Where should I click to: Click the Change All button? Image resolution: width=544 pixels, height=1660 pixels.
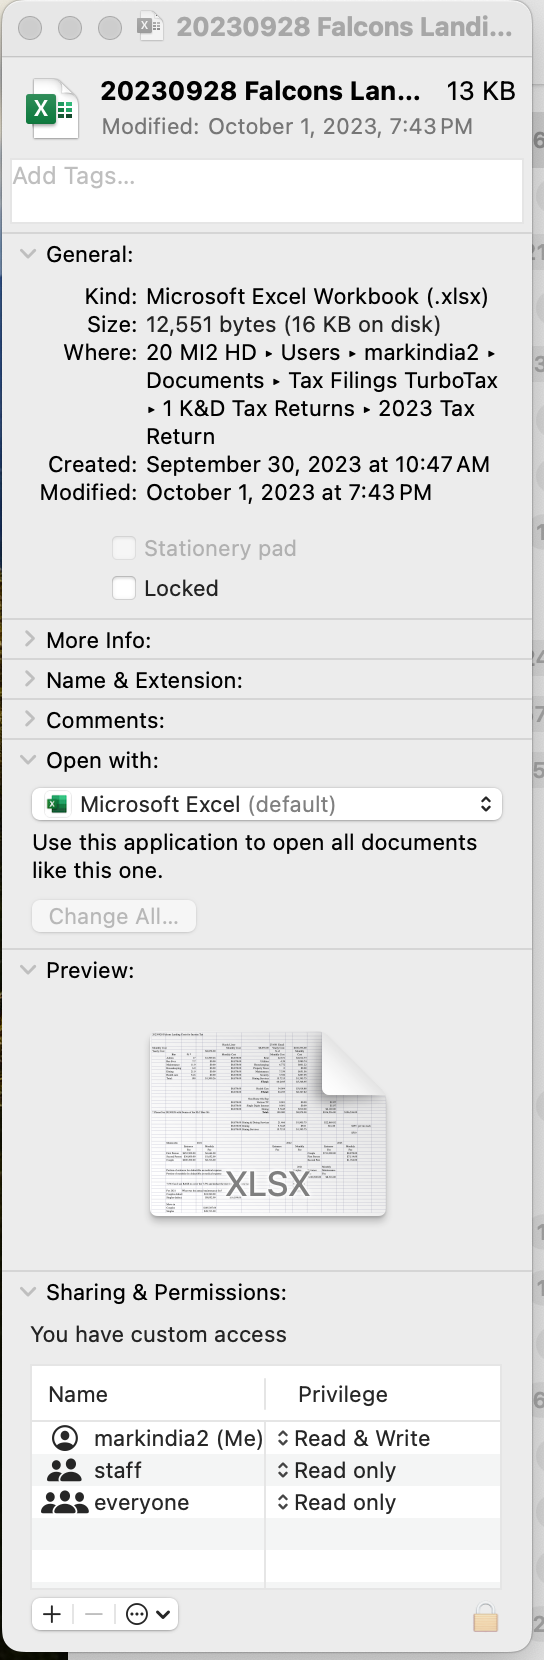pos(114,916)
